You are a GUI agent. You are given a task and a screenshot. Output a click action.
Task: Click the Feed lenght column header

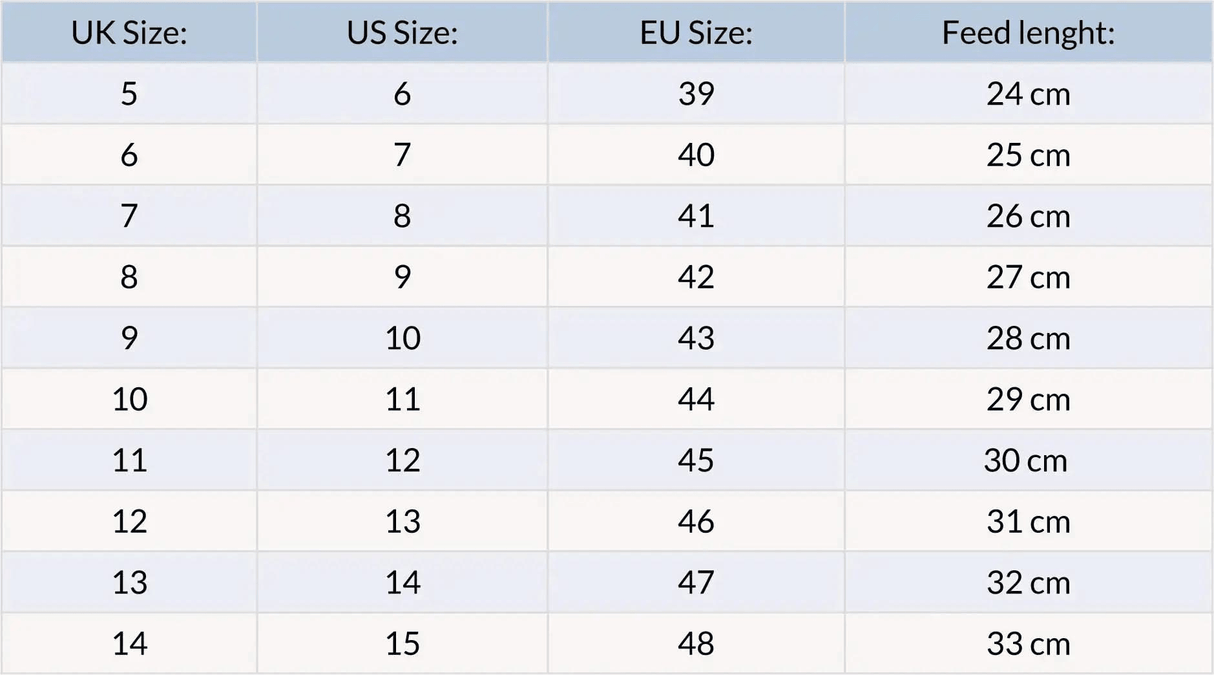coord(1028,33)
